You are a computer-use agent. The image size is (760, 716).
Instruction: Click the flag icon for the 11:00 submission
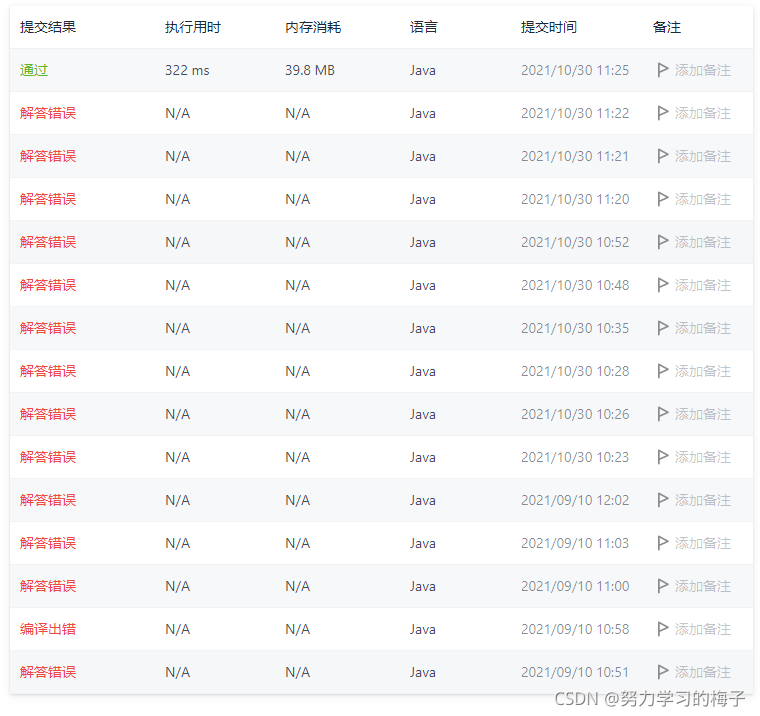tap(663, 586)
